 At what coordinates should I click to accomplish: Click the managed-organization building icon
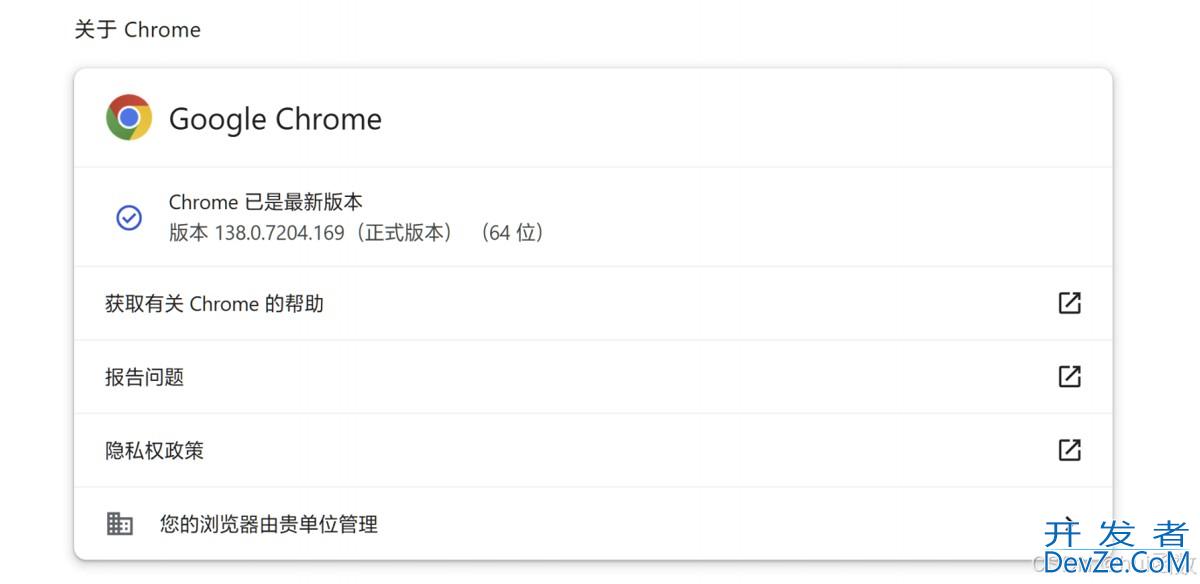[120, 523]
